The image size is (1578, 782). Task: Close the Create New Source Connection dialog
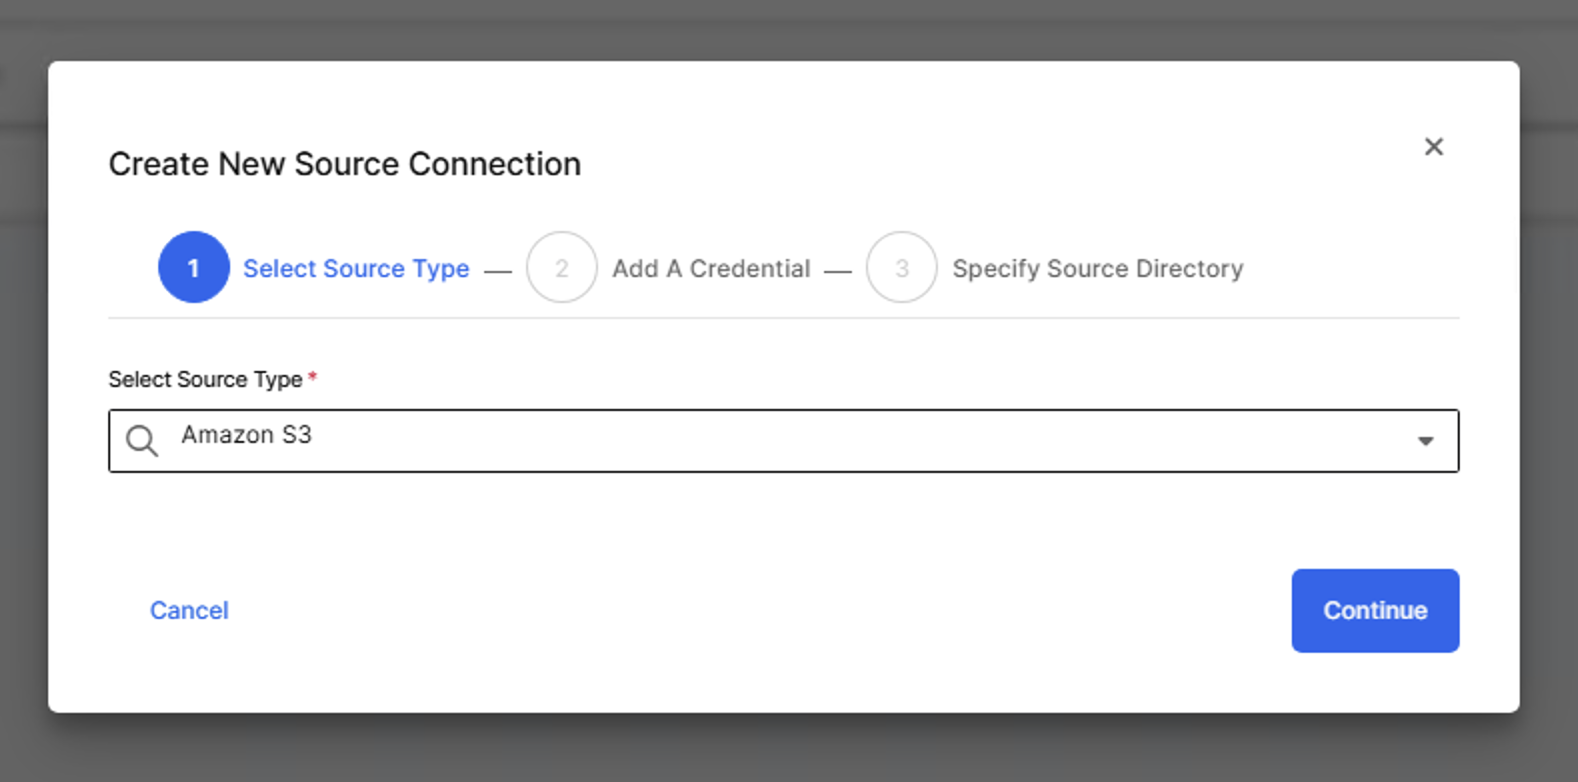1433,147
